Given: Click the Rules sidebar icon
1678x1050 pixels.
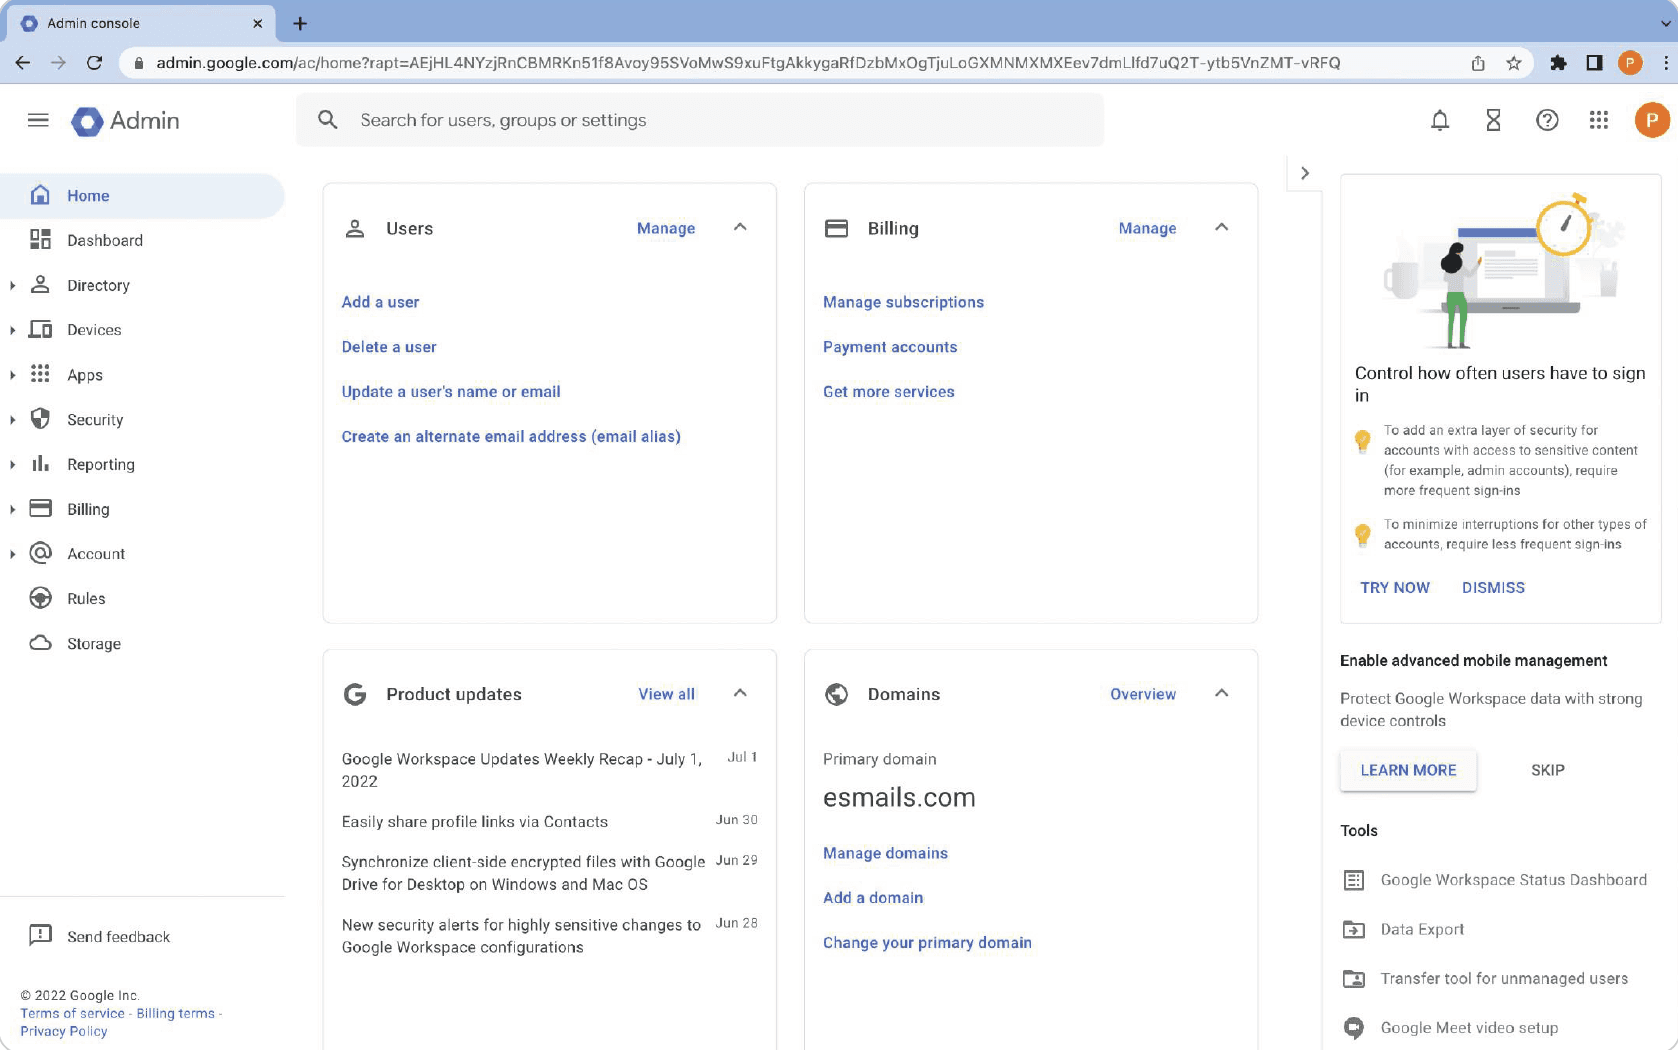Looking at the screenshot, I should coord(40,598).
